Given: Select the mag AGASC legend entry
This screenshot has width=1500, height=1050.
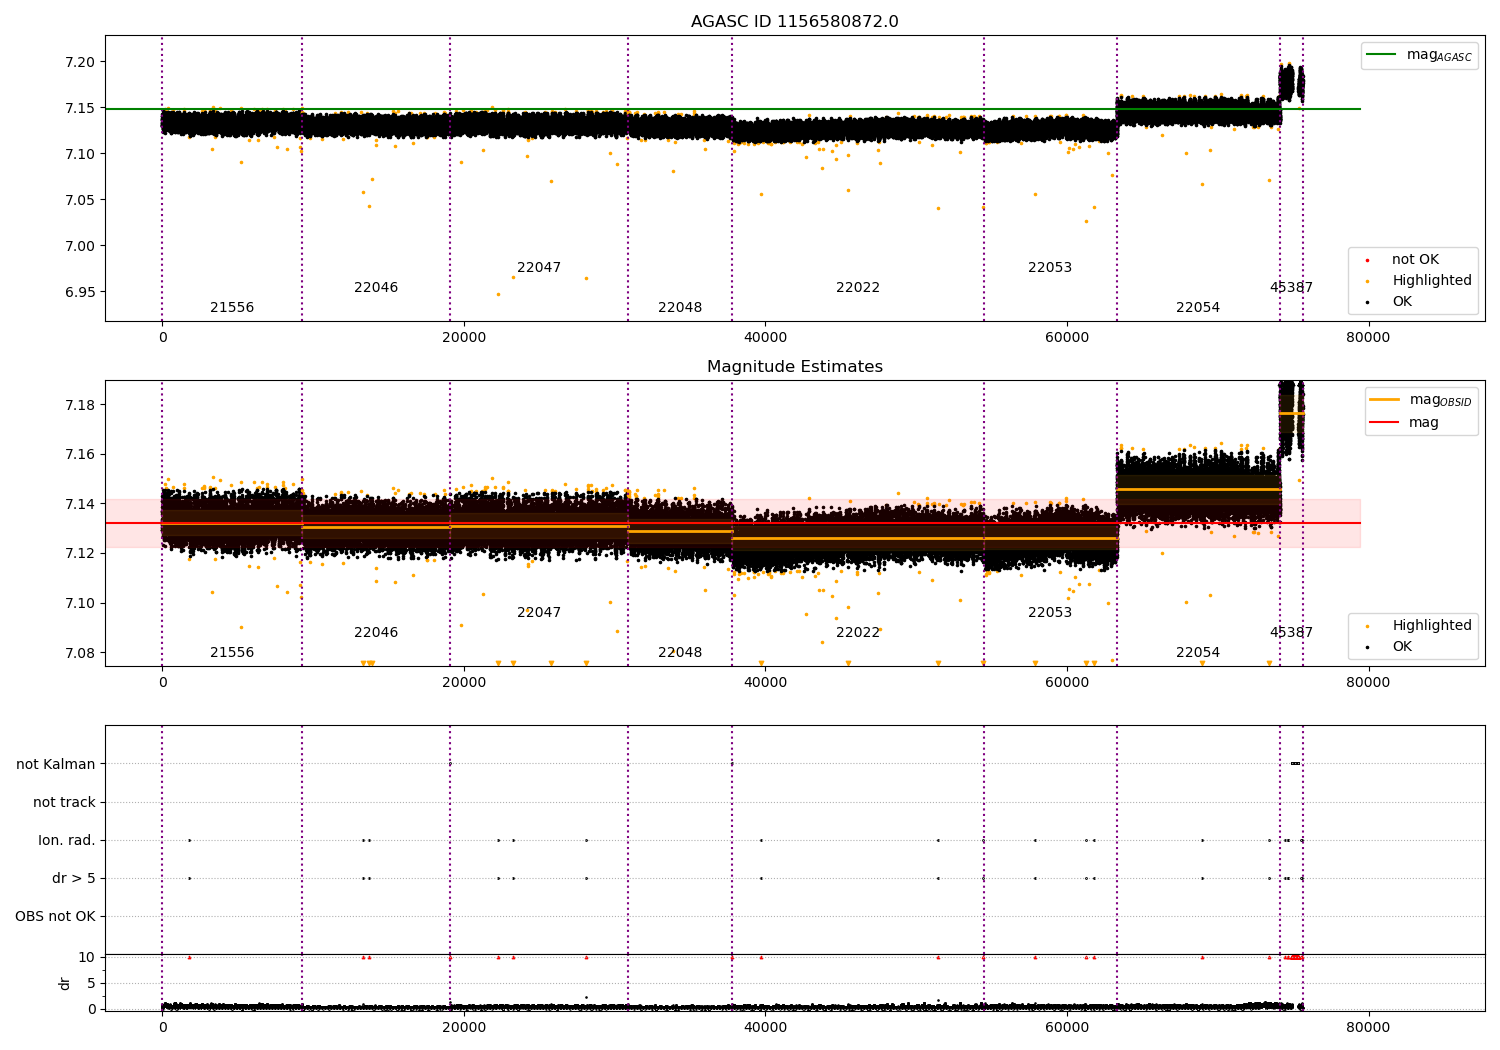Looking at the screenshot, I should (x=1419, y=55).
